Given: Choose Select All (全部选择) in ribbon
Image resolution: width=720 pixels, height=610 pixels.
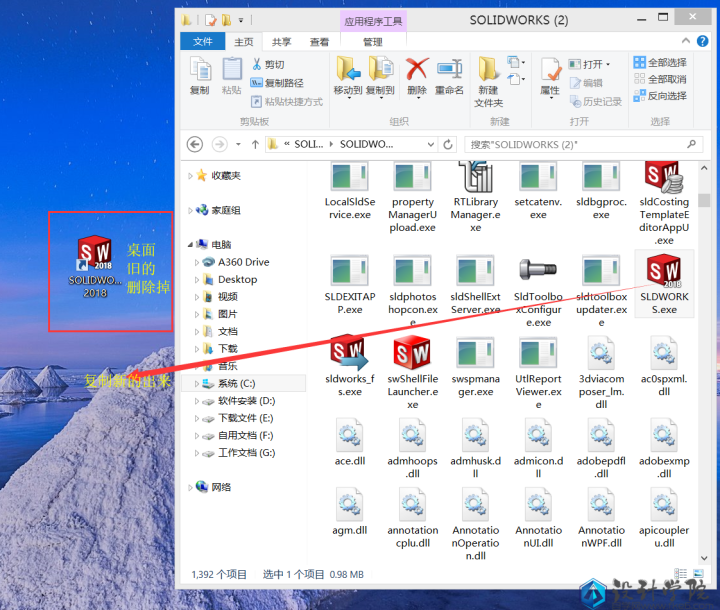Looking at the screenshot, I should tap(660, 62).
